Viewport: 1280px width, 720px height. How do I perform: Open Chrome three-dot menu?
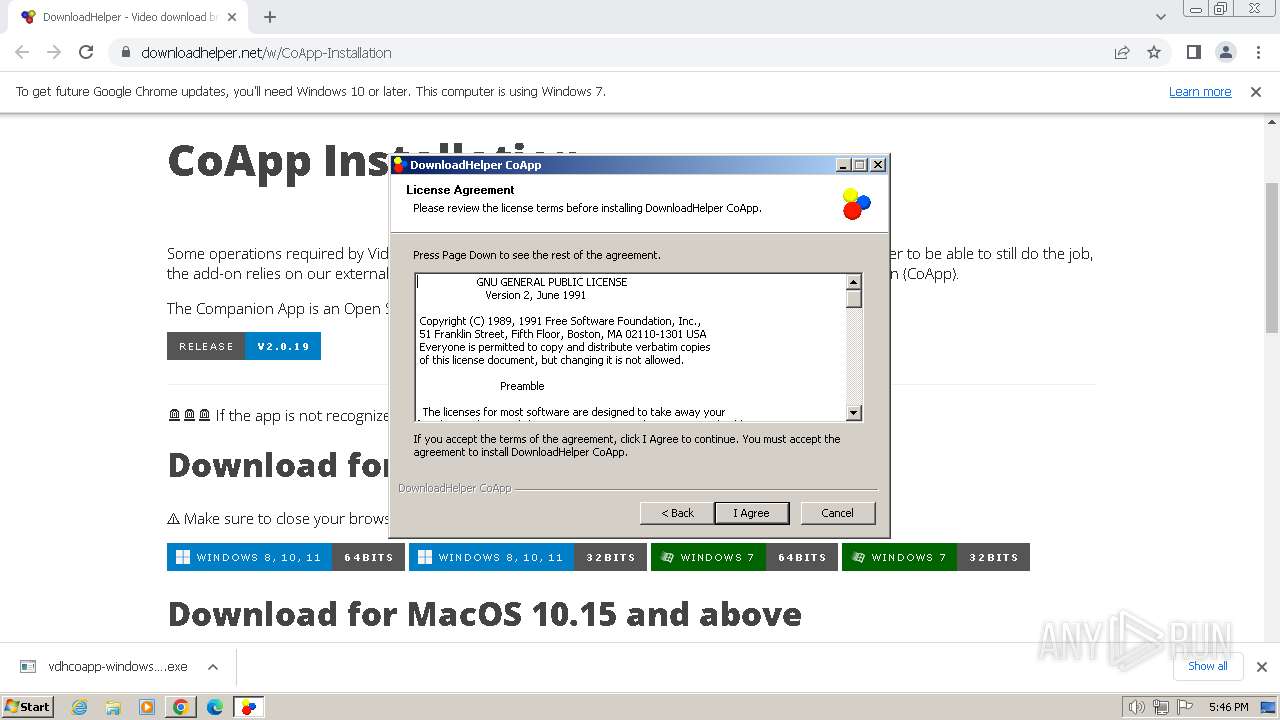pyautogui.click(x=1258, y=53)
